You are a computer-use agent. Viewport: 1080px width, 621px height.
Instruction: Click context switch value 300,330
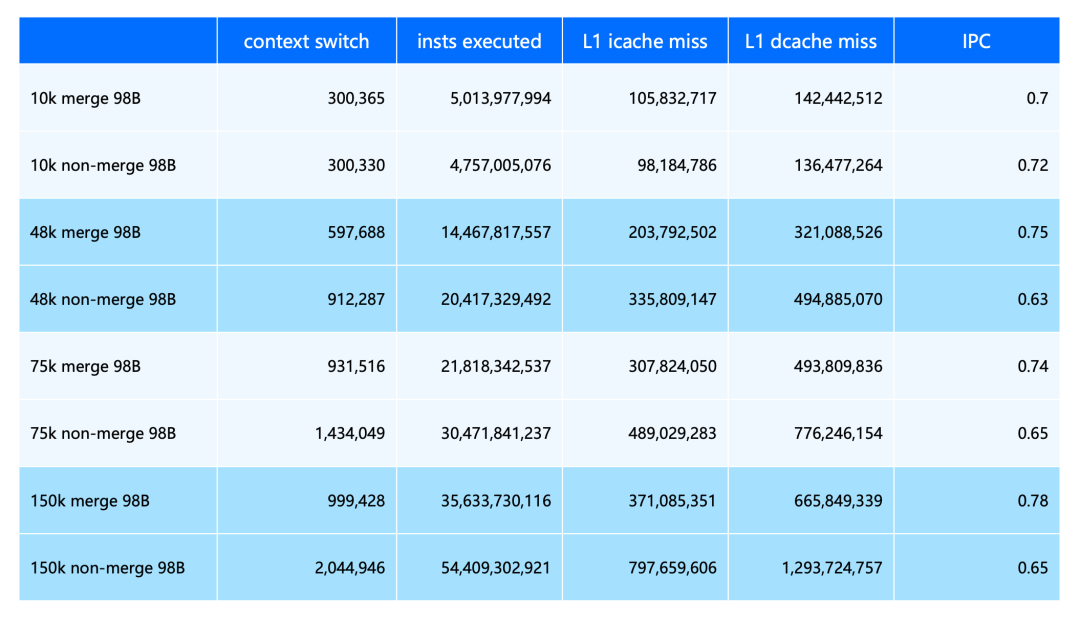356,165
